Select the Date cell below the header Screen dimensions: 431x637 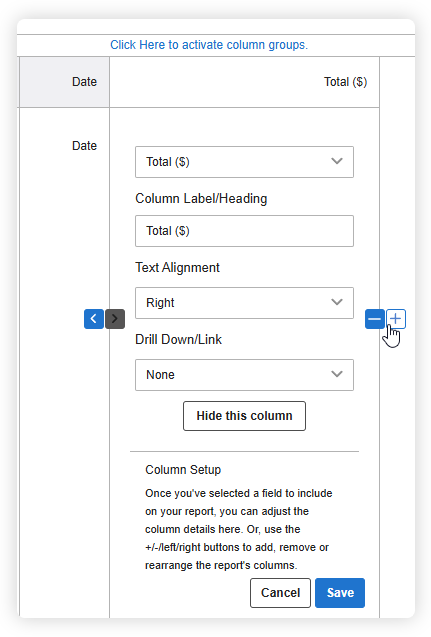click(x=84, y=146)
